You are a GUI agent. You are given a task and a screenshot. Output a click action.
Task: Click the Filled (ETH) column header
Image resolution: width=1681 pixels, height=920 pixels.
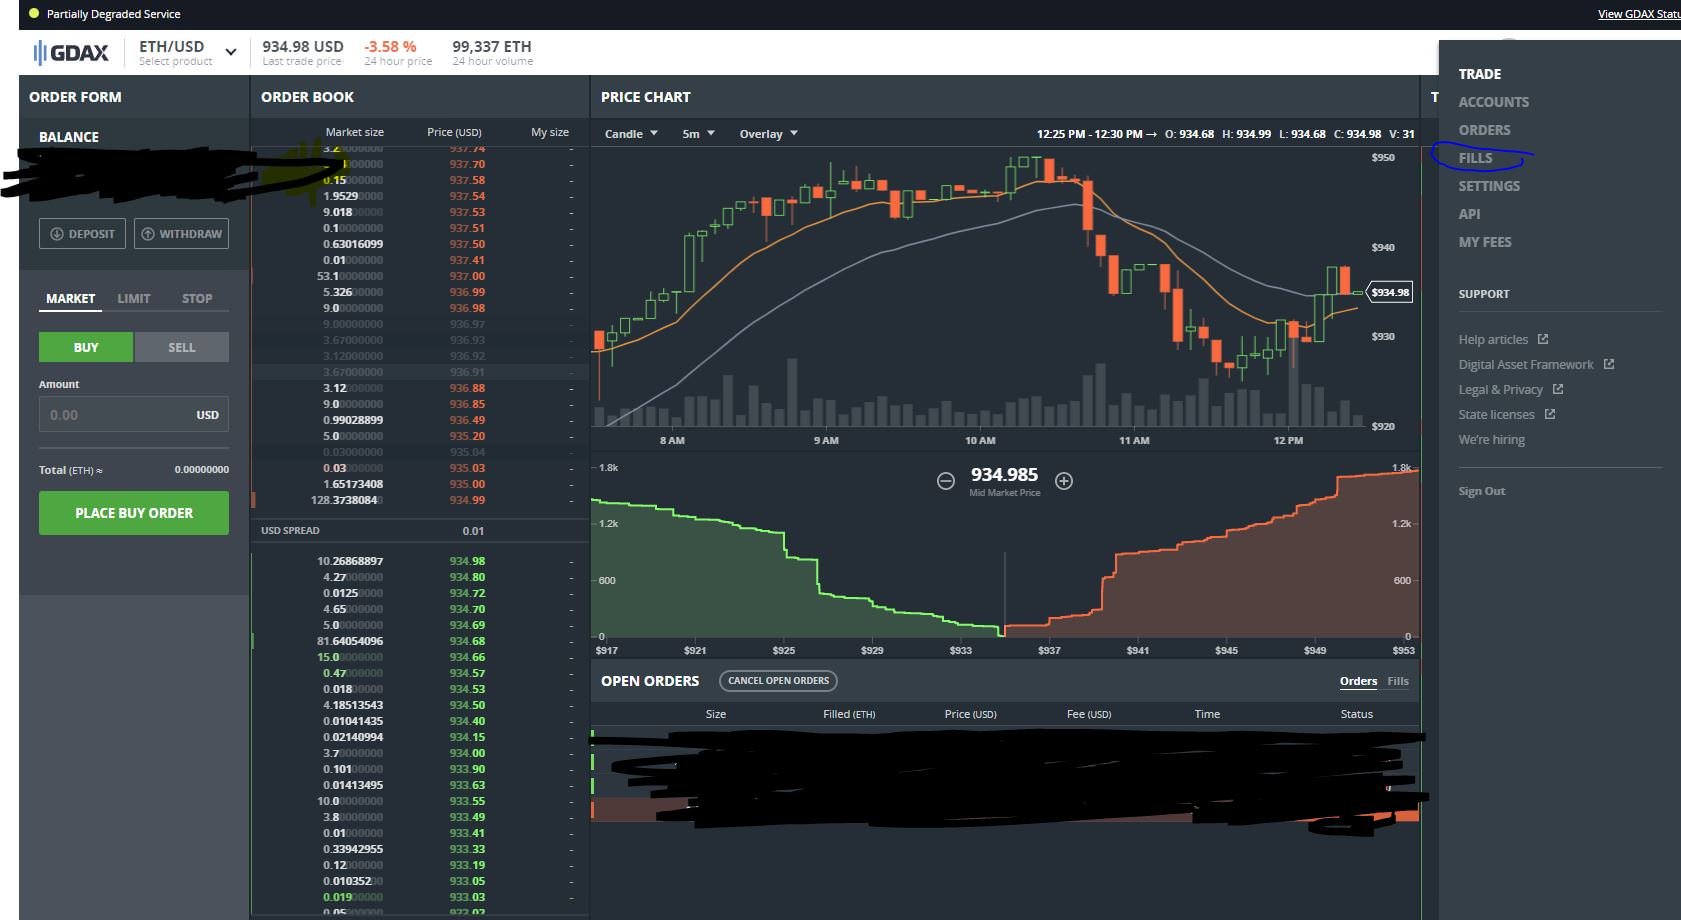click(x=849, y=714)
